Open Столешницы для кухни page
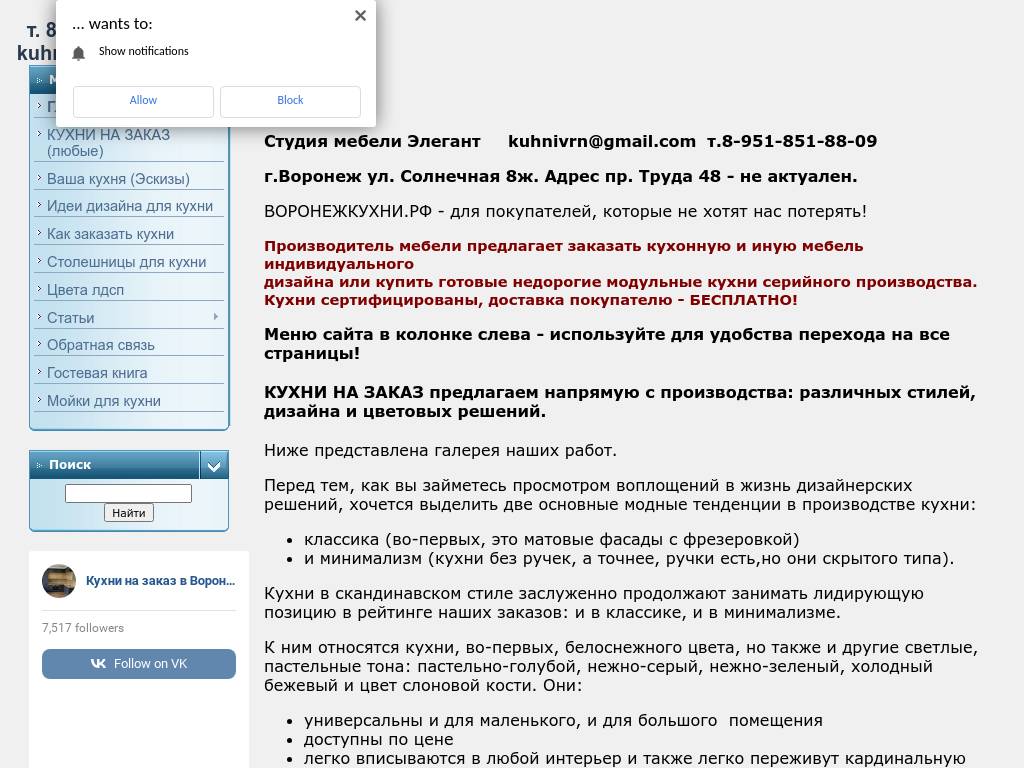1024x768 pixels. pos(126,262)
